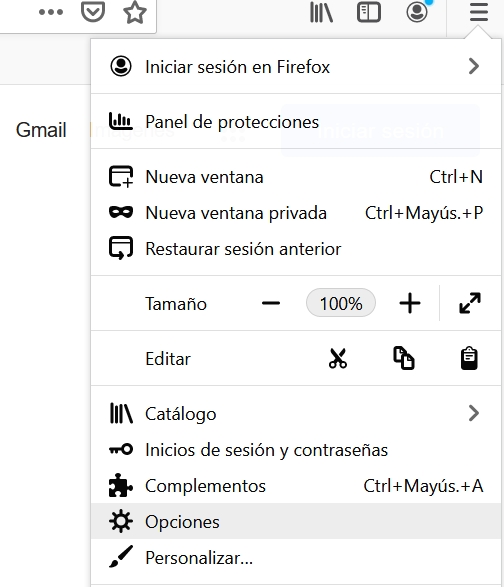Open Panel de protecciones
The height and width of the screenshot is (587, 504).
pos(296,122)
